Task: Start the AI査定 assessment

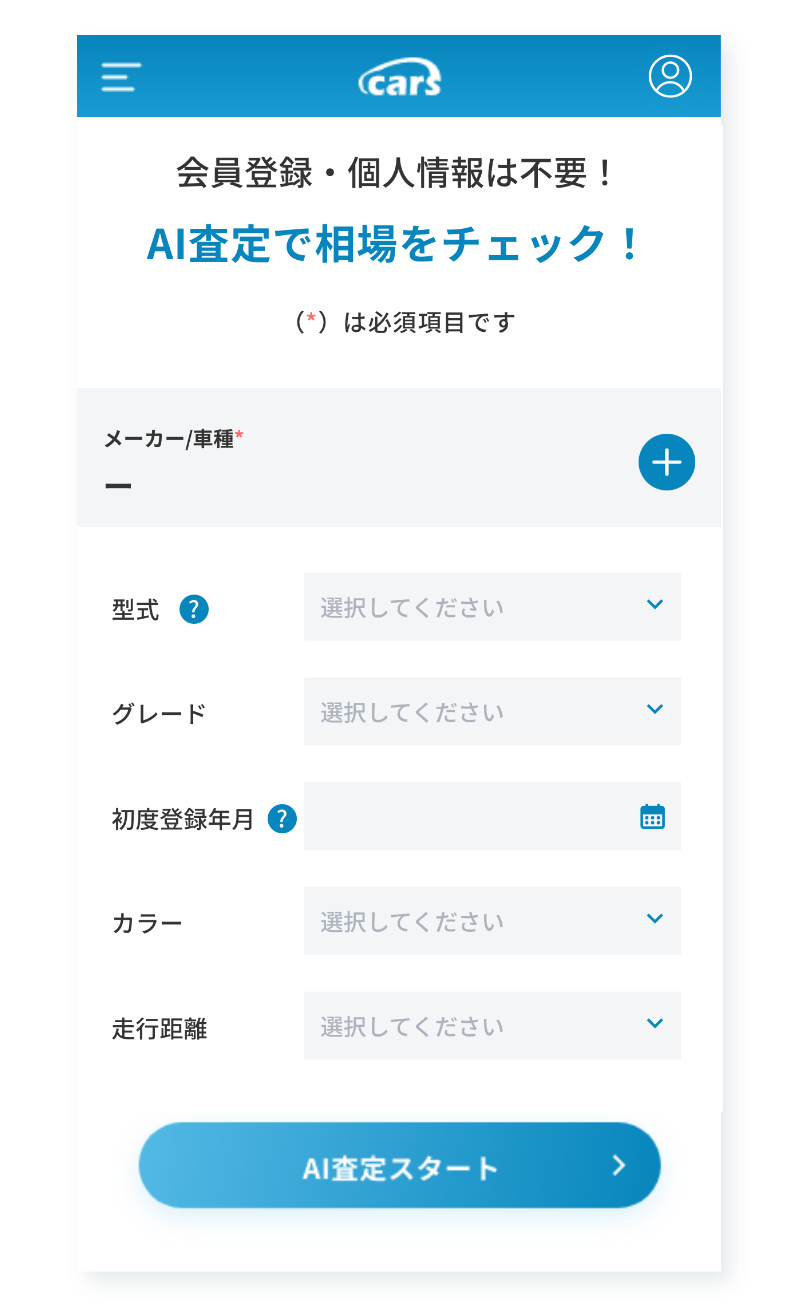Action: (x=400, y=1166)
